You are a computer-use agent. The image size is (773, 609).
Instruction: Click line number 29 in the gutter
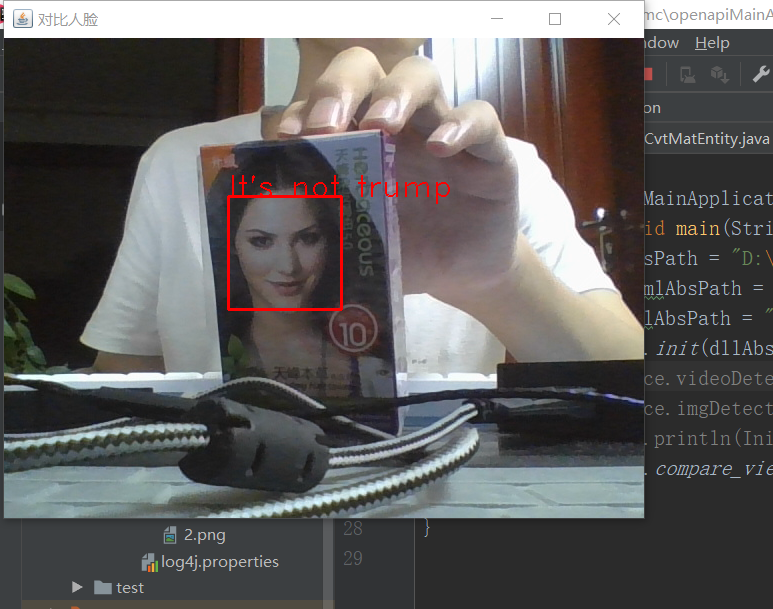point(352,558)
